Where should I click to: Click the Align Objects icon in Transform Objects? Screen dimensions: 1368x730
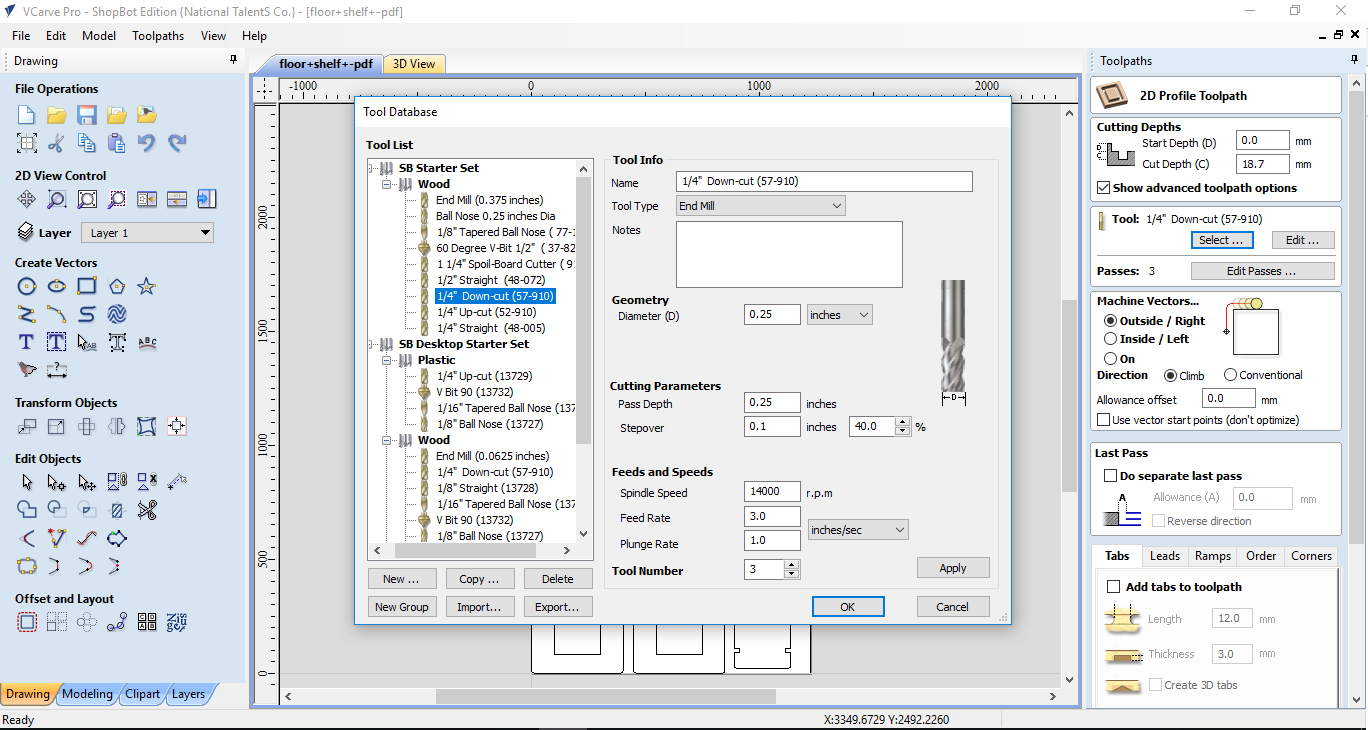(x=177, y=427)
